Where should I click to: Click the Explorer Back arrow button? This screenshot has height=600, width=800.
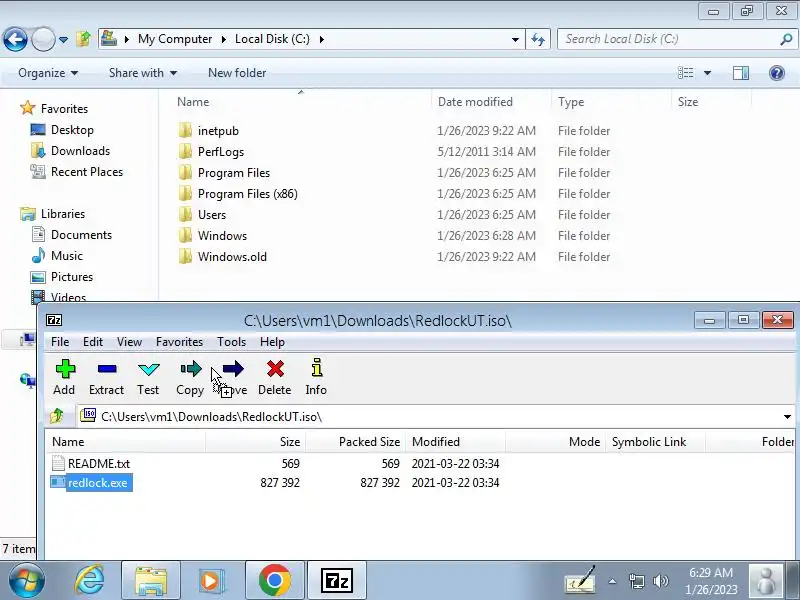point(15,39)
